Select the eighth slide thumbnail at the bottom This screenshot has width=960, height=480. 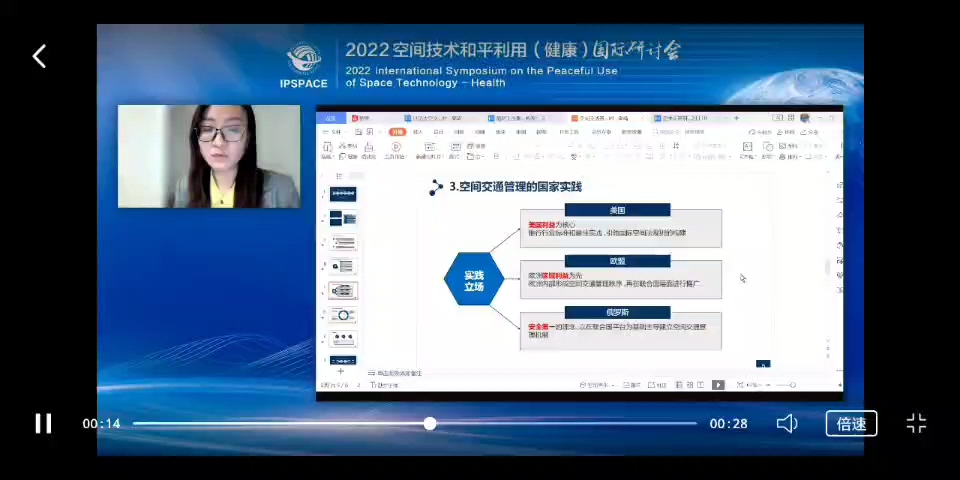coord(343,361)
